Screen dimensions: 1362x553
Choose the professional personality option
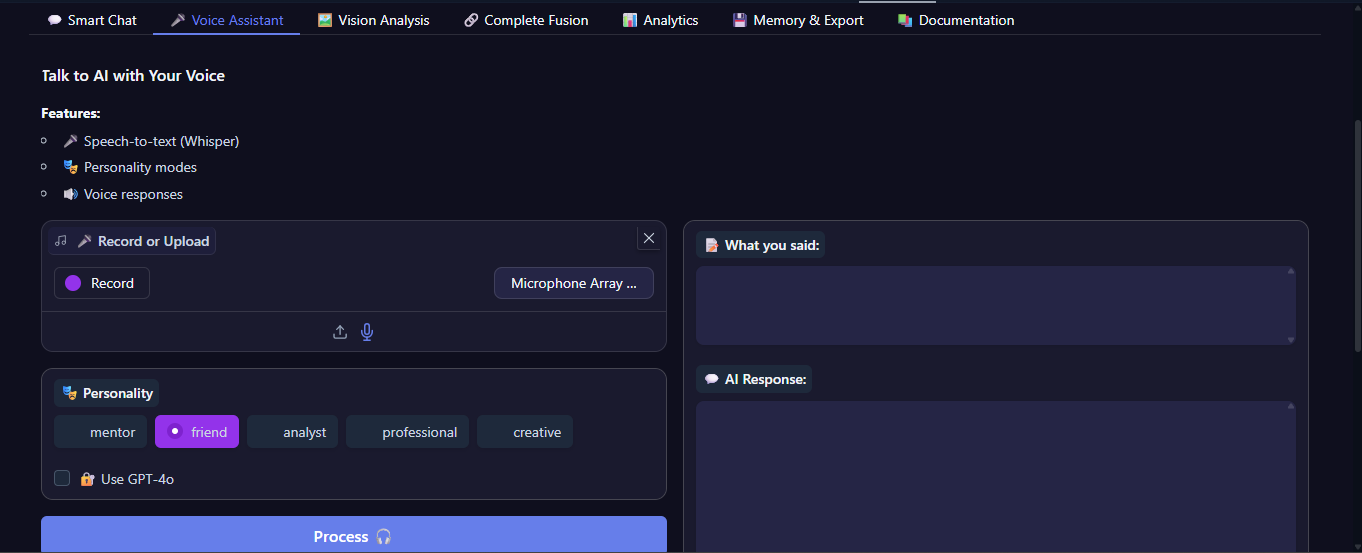coord(407,432)
